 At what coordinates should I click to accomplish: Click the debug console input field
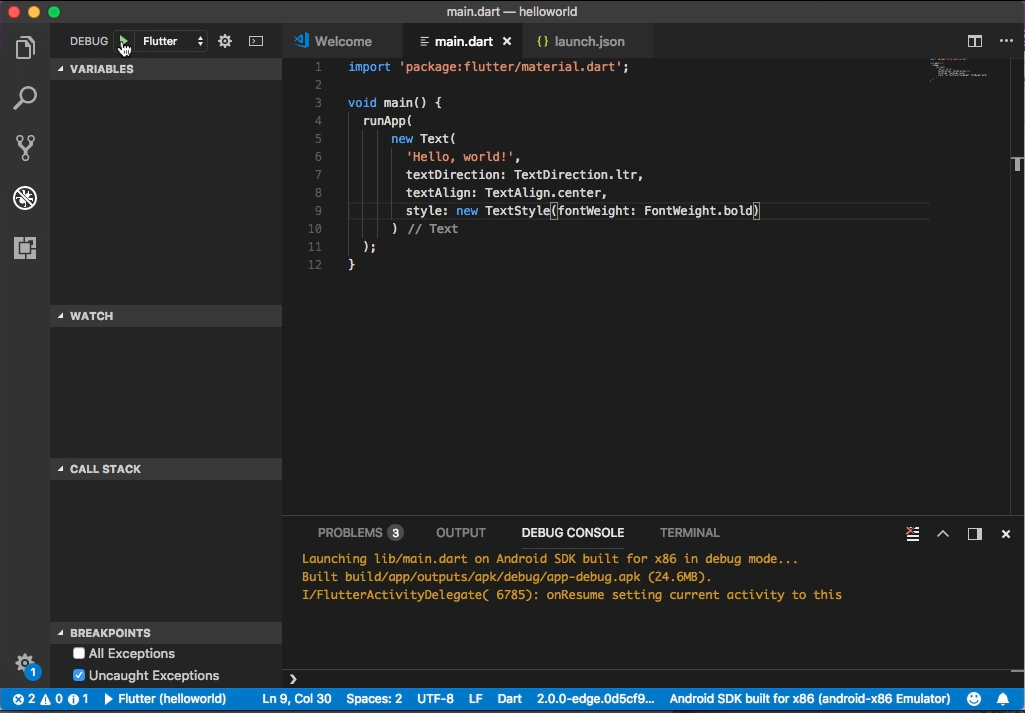654,678
